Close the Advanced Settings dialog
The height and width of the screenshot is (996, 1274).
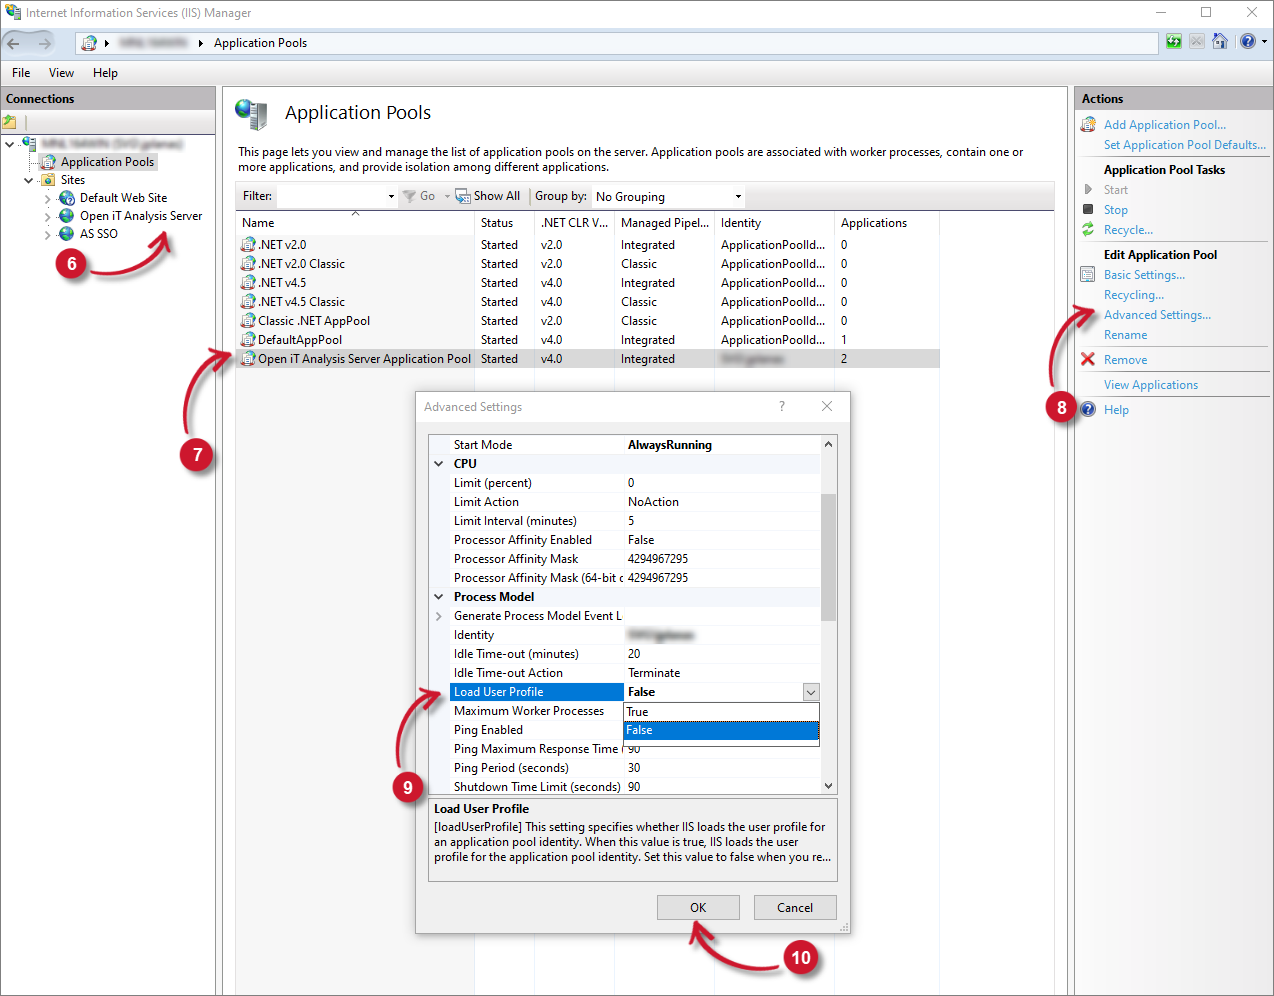827,406
